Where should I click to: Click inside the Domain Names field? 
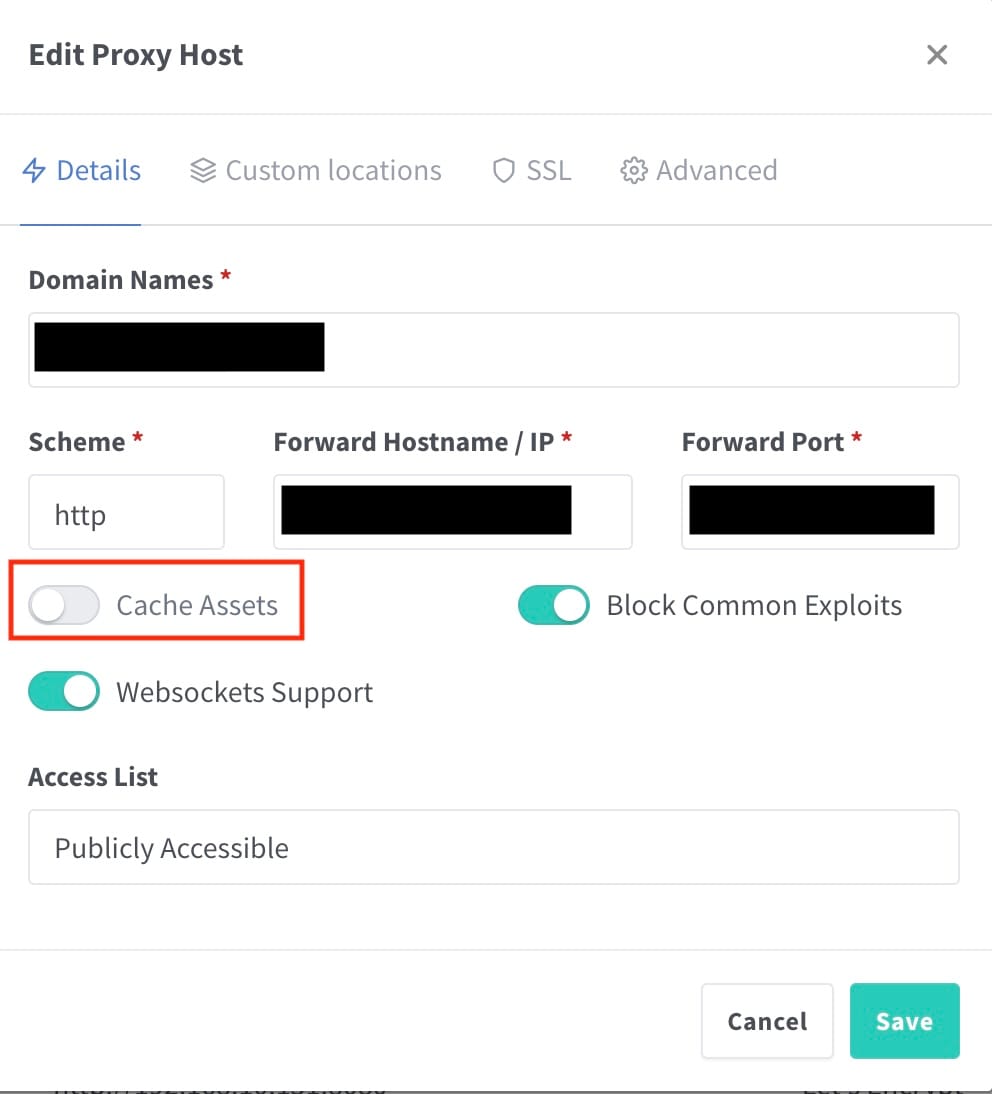(494, 349)
